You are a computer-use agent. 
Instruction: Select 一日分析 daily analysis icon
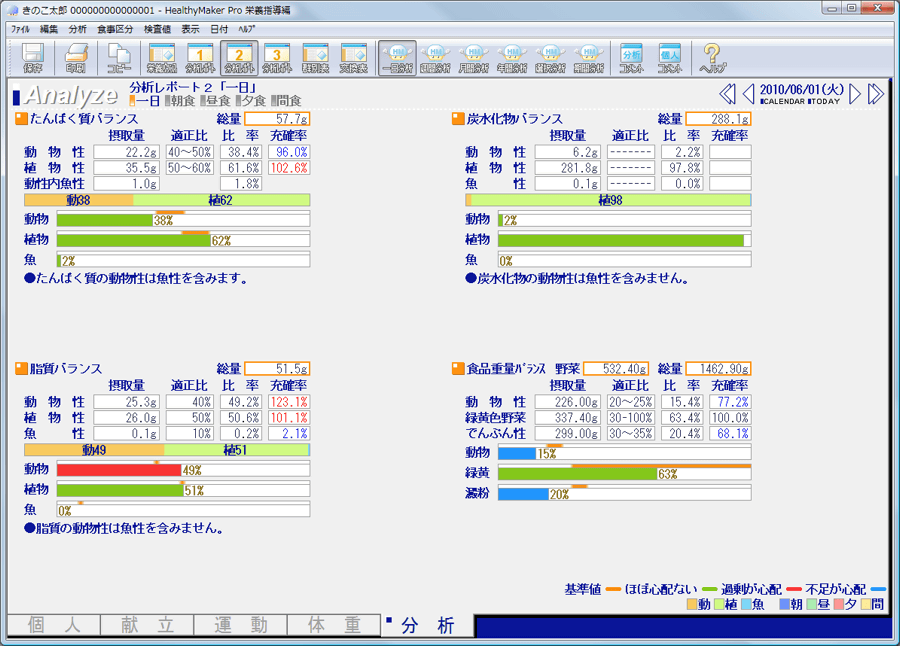click(397, 58)
